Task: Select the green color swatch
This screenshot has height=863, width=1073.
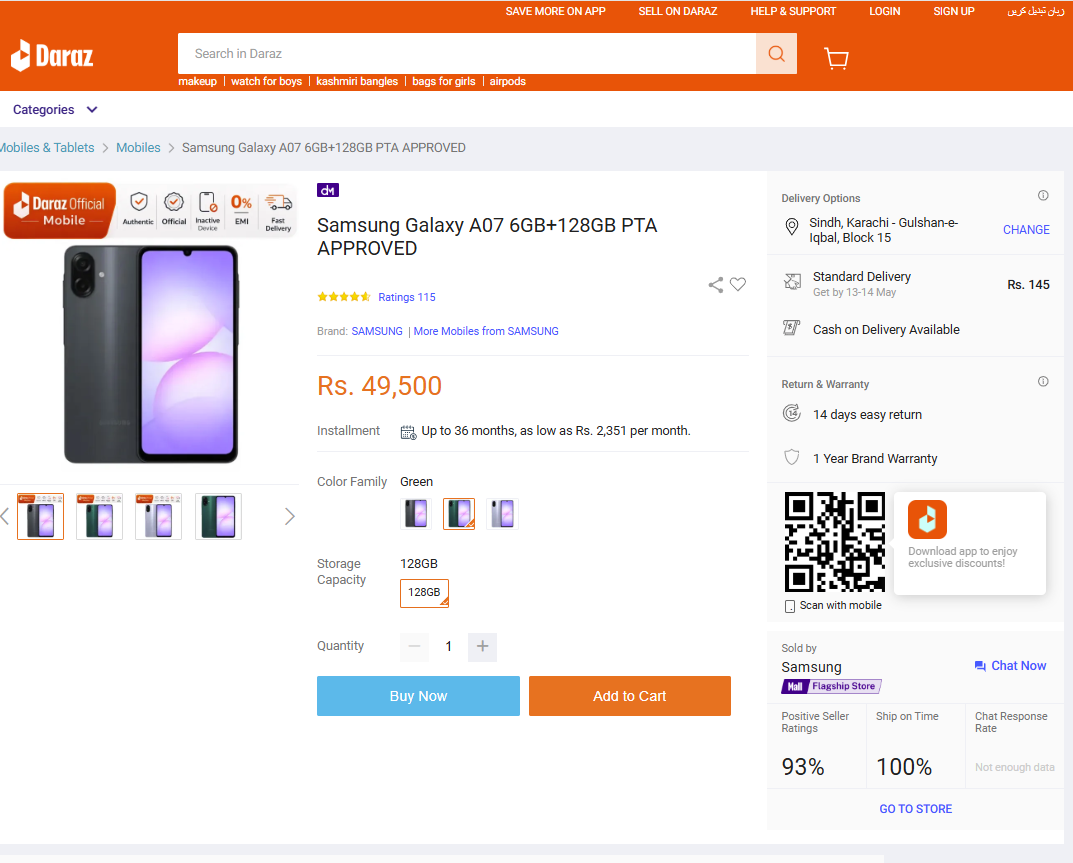Action: click(459, 514)
